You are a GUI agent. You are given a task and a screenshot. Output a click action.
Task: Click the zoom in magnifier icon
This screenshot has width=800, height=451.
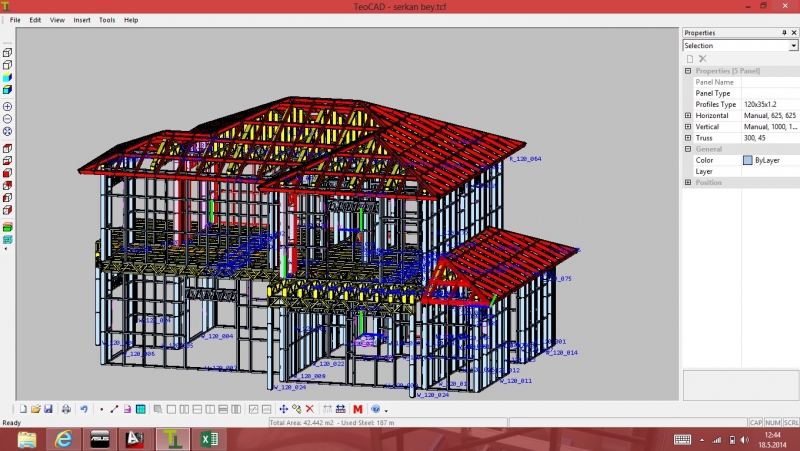(7, 106)
